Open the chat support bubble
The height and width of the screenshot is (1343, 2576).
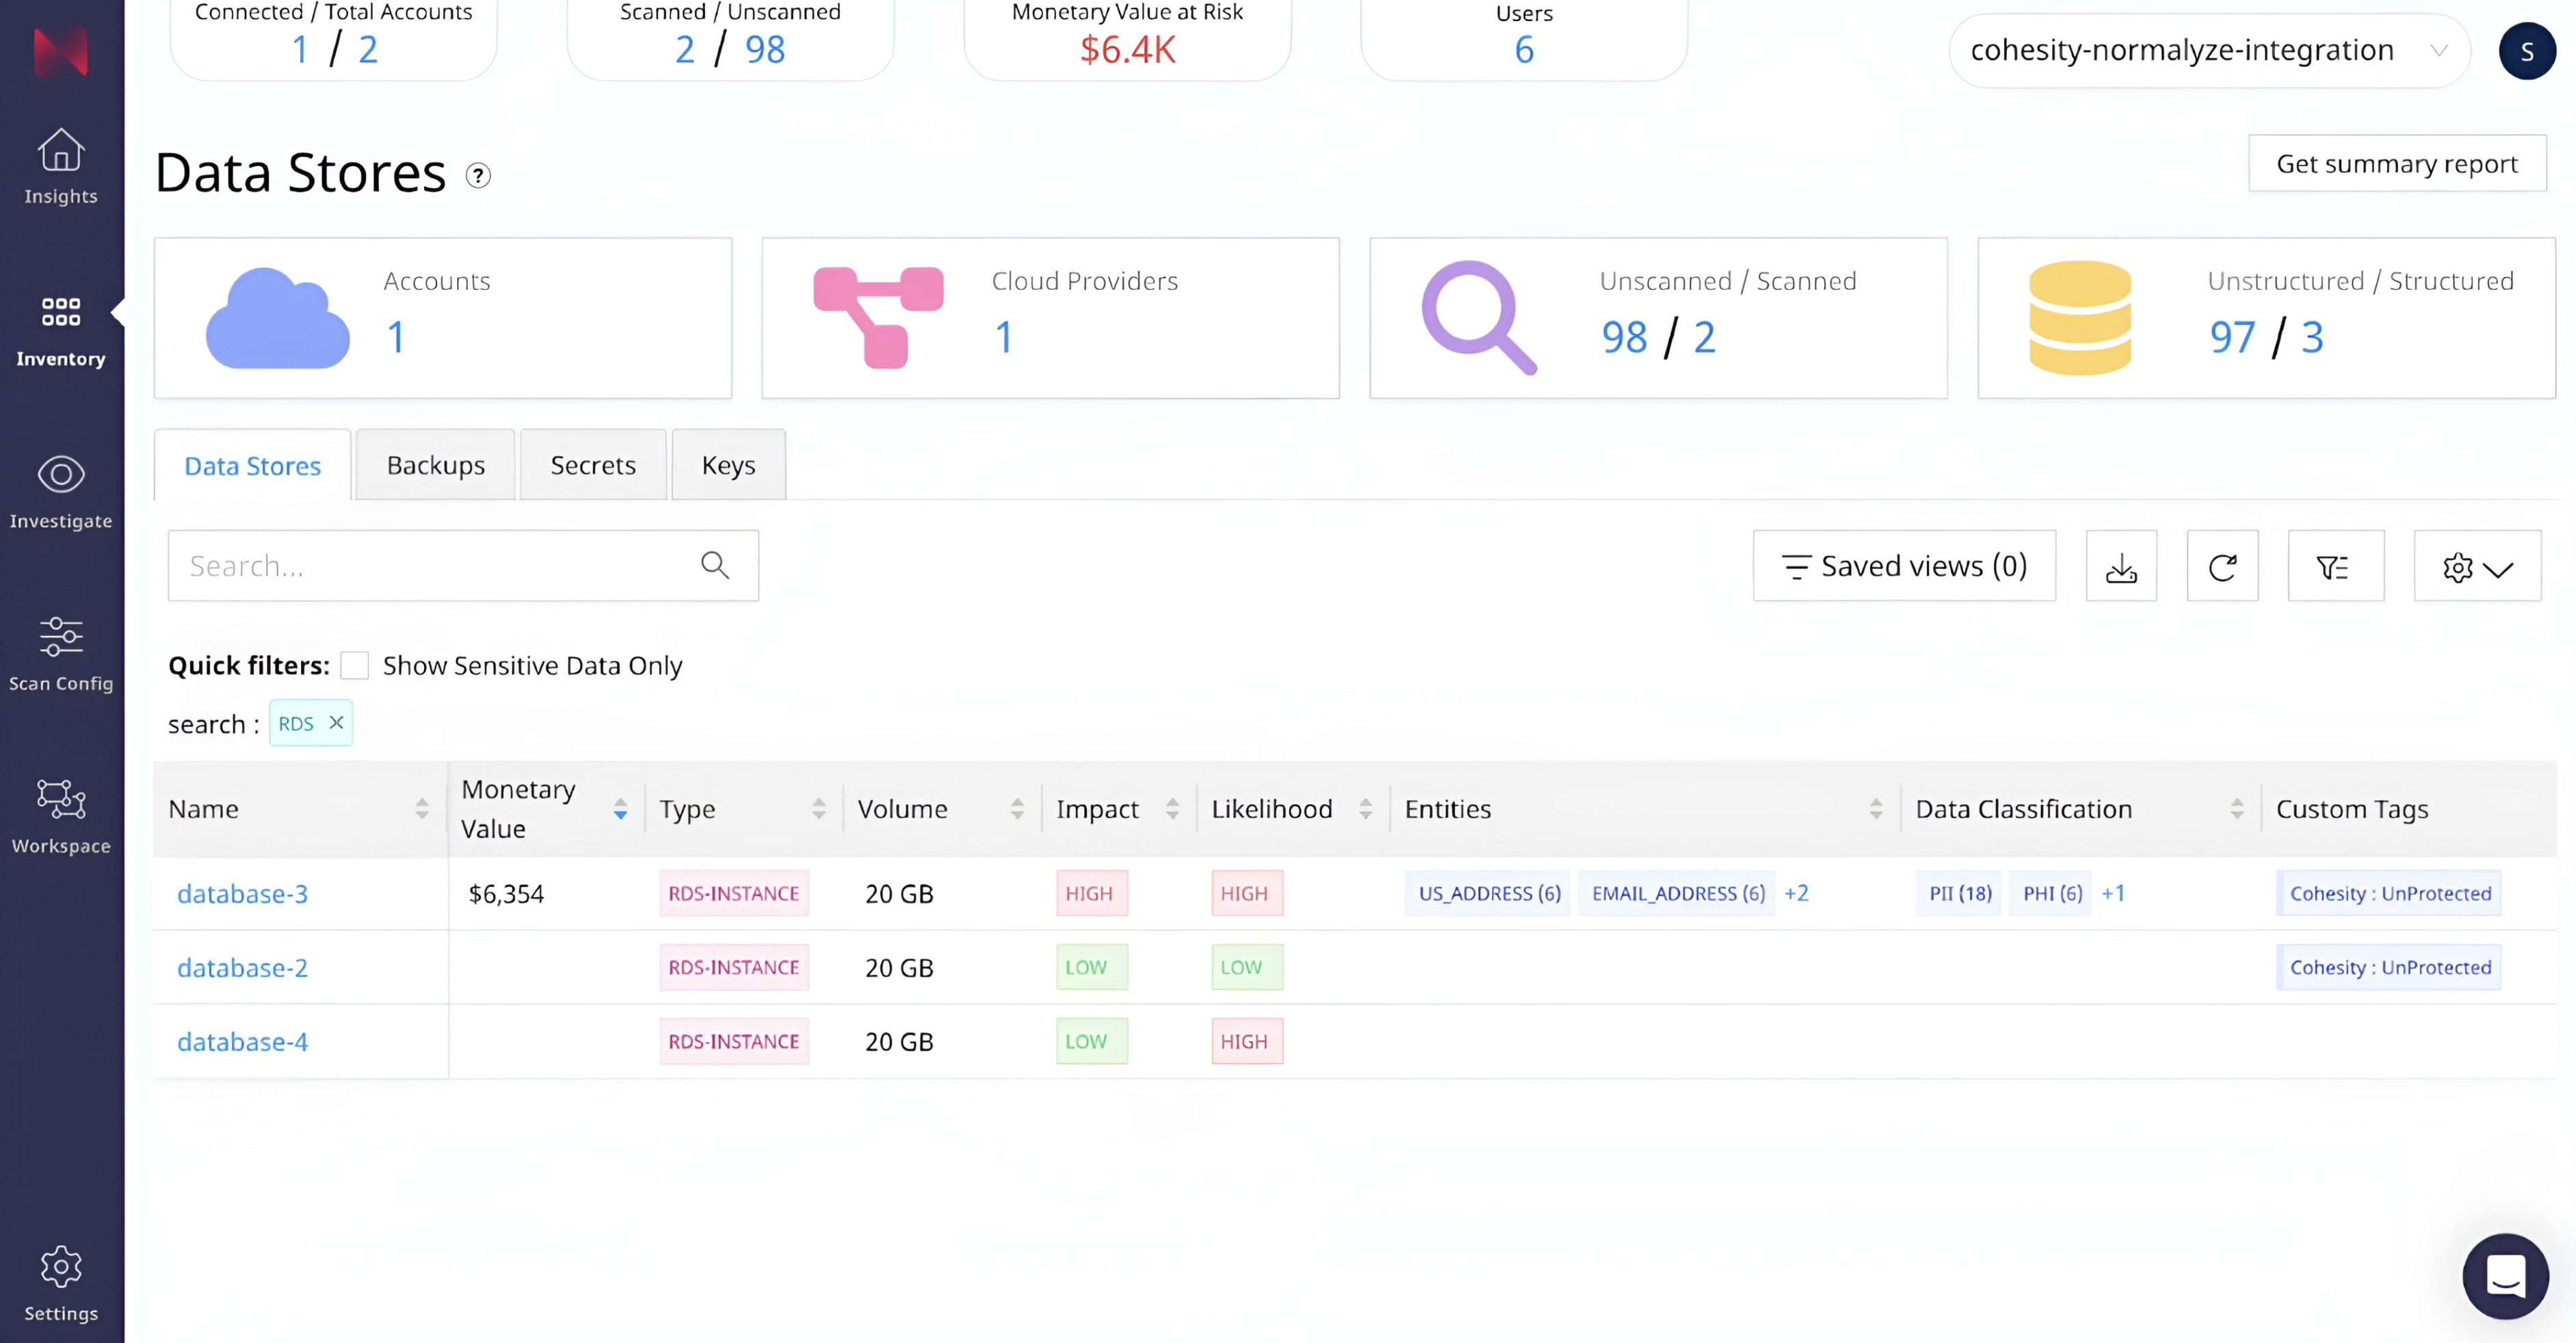[2505, 1276]
